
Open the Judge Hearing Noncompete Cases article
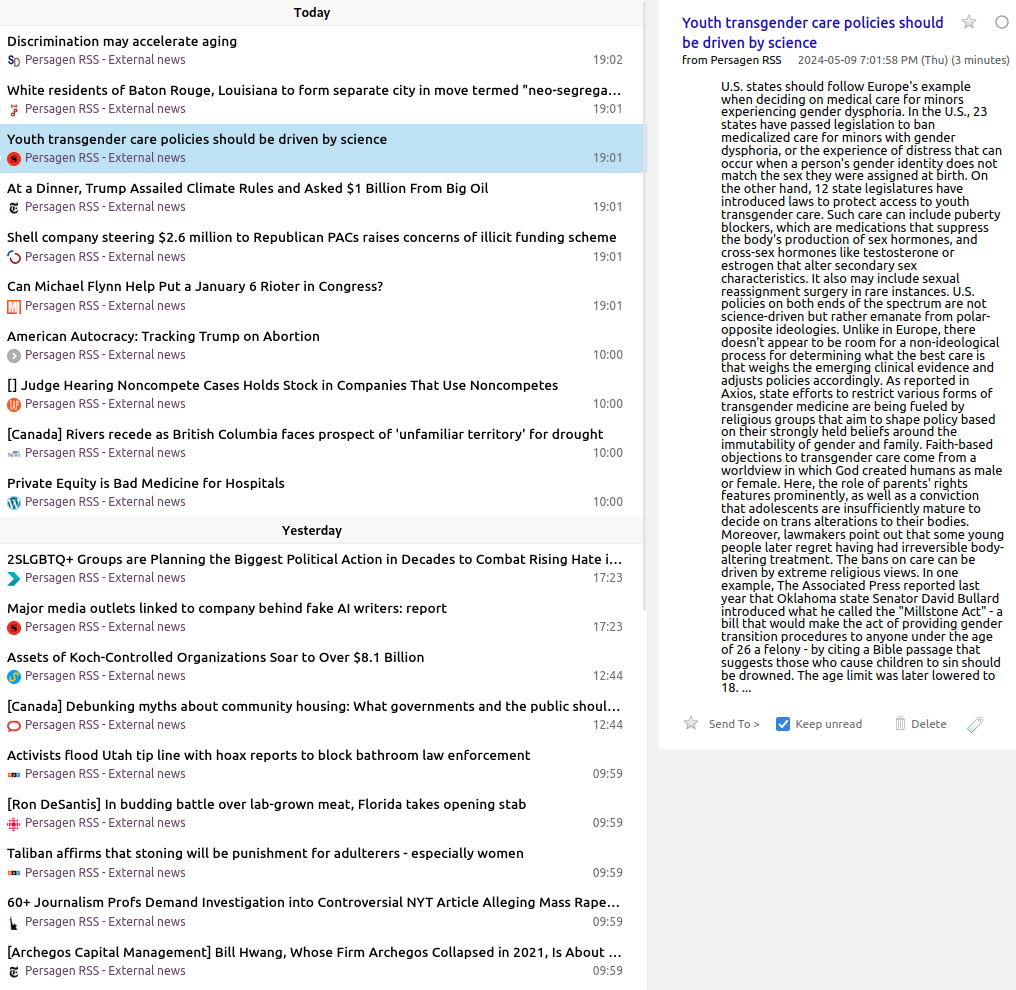tap(283, 386)
